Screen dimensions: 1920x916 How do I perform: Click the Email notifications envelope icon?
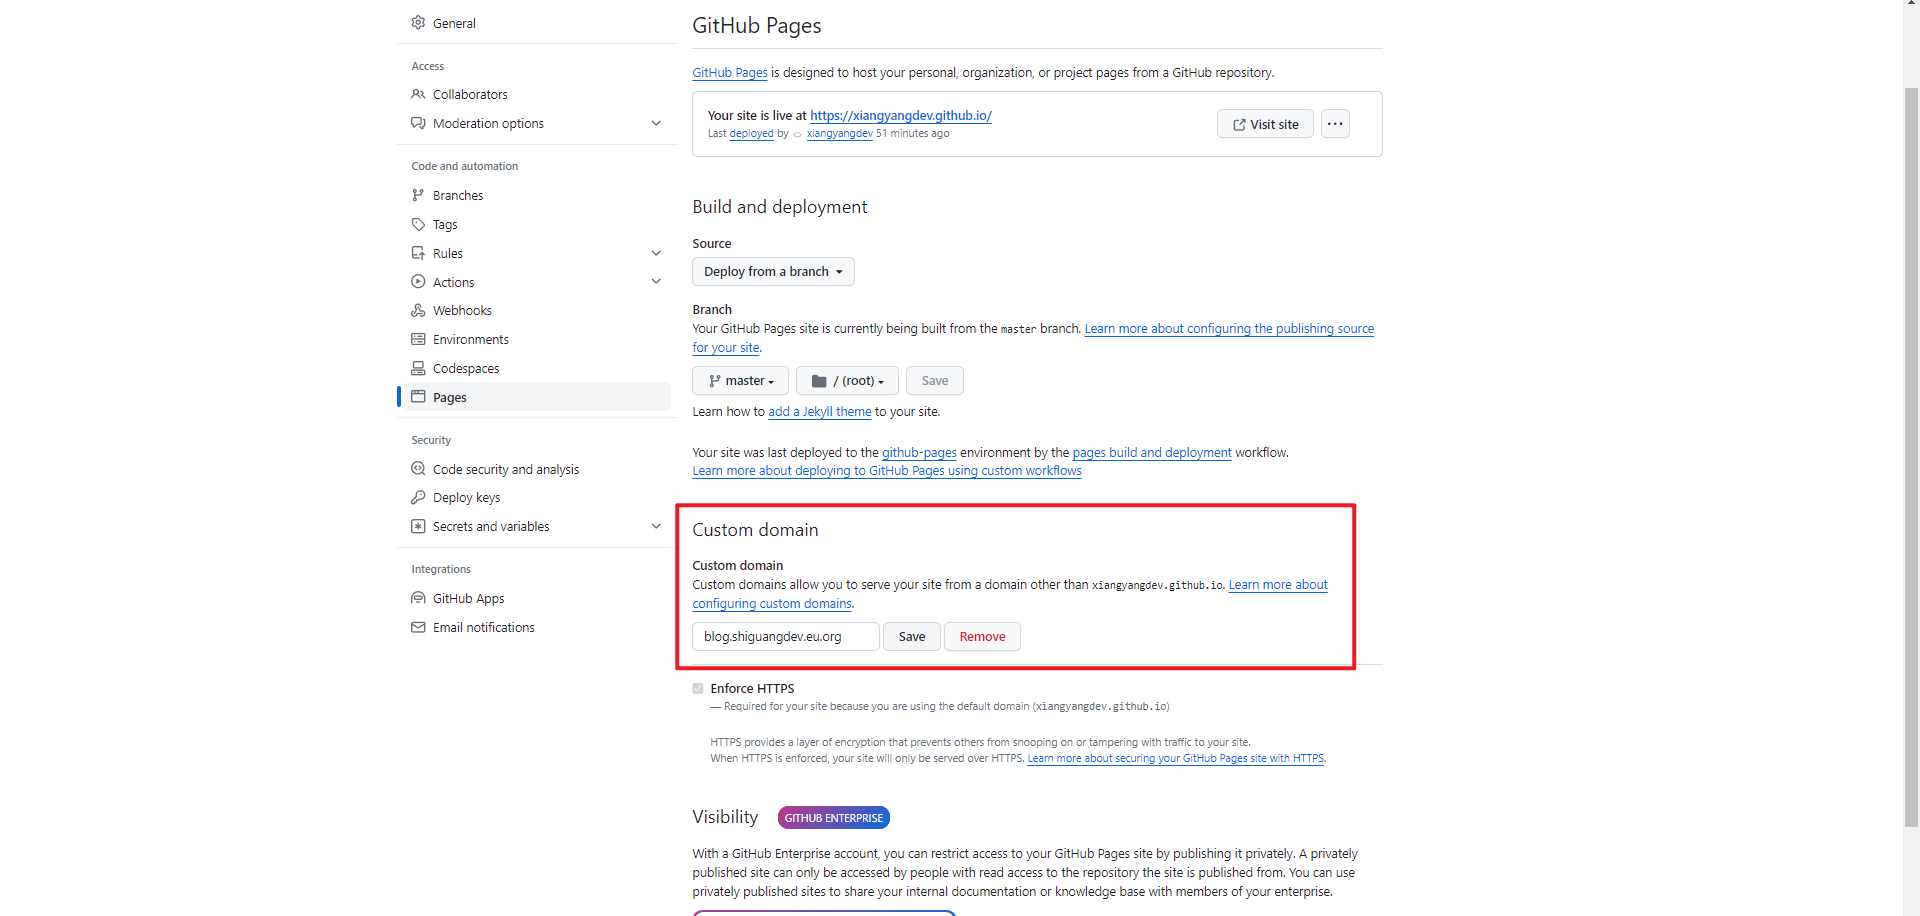tap(418, 627)
